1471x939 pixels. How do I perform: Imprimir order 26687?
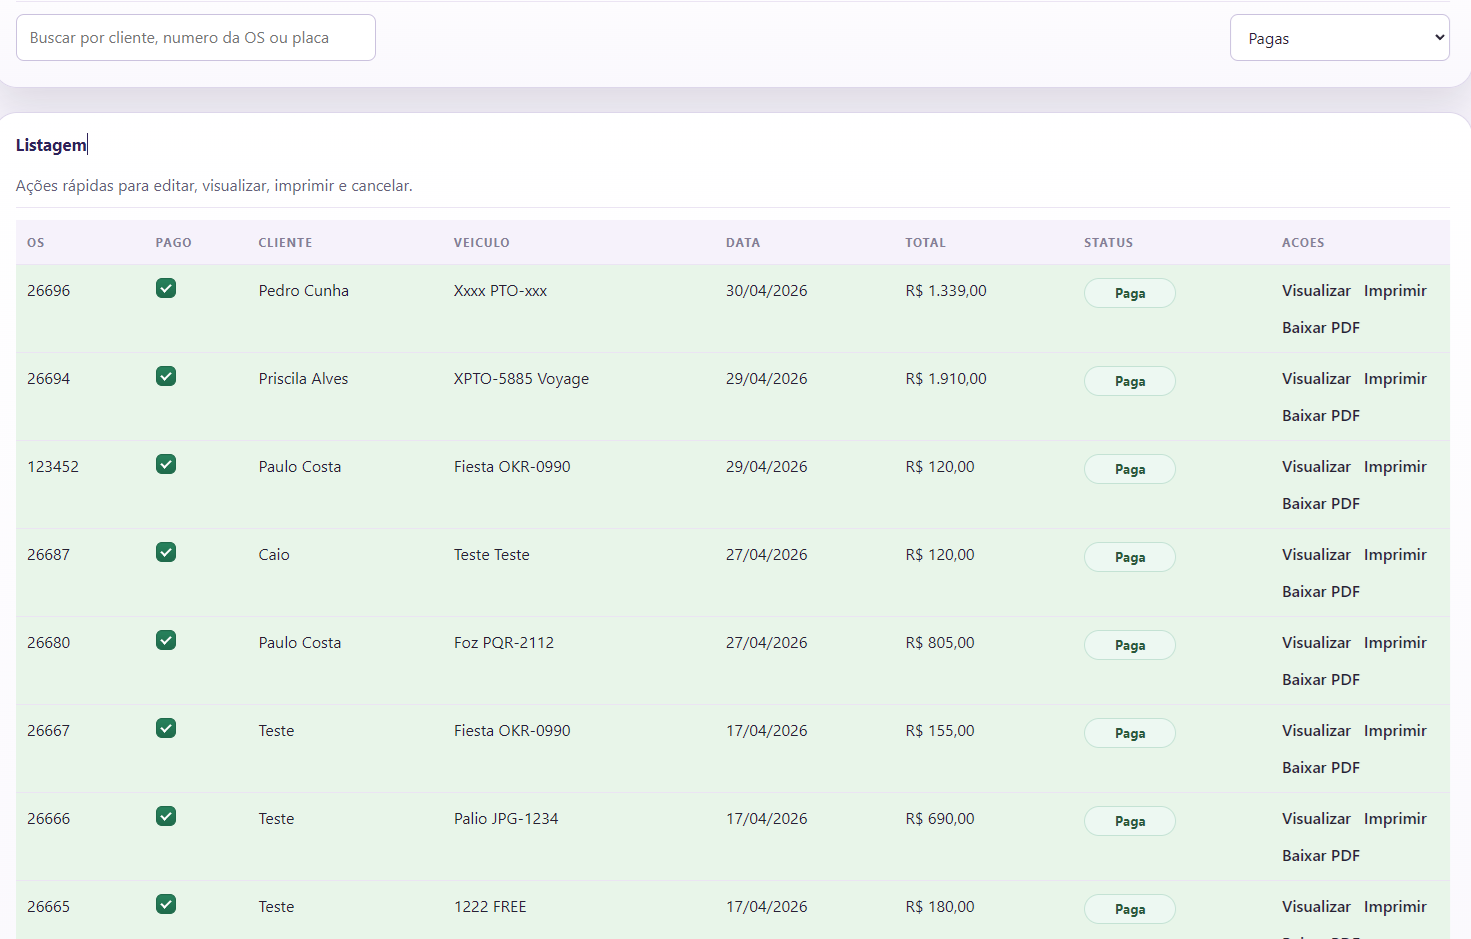[1395, 555]
